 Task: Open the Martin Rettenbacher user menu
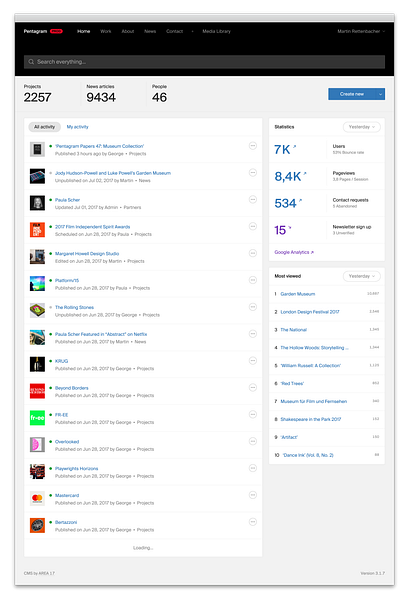click(x=361, y=31)
